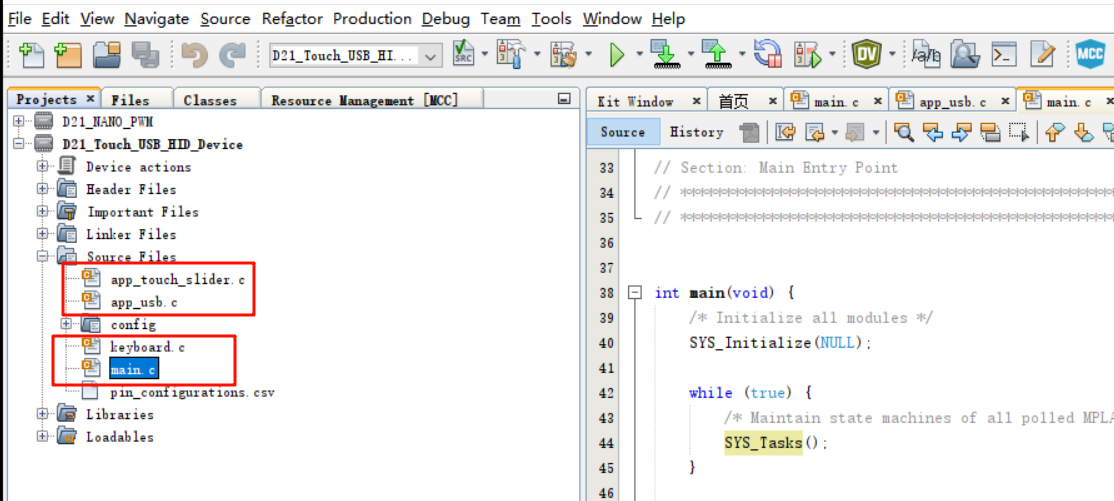Click the Read Device Memory upload icon
Image resolution: width=1114 pixels, height=501 pixels.
(716, 54)
